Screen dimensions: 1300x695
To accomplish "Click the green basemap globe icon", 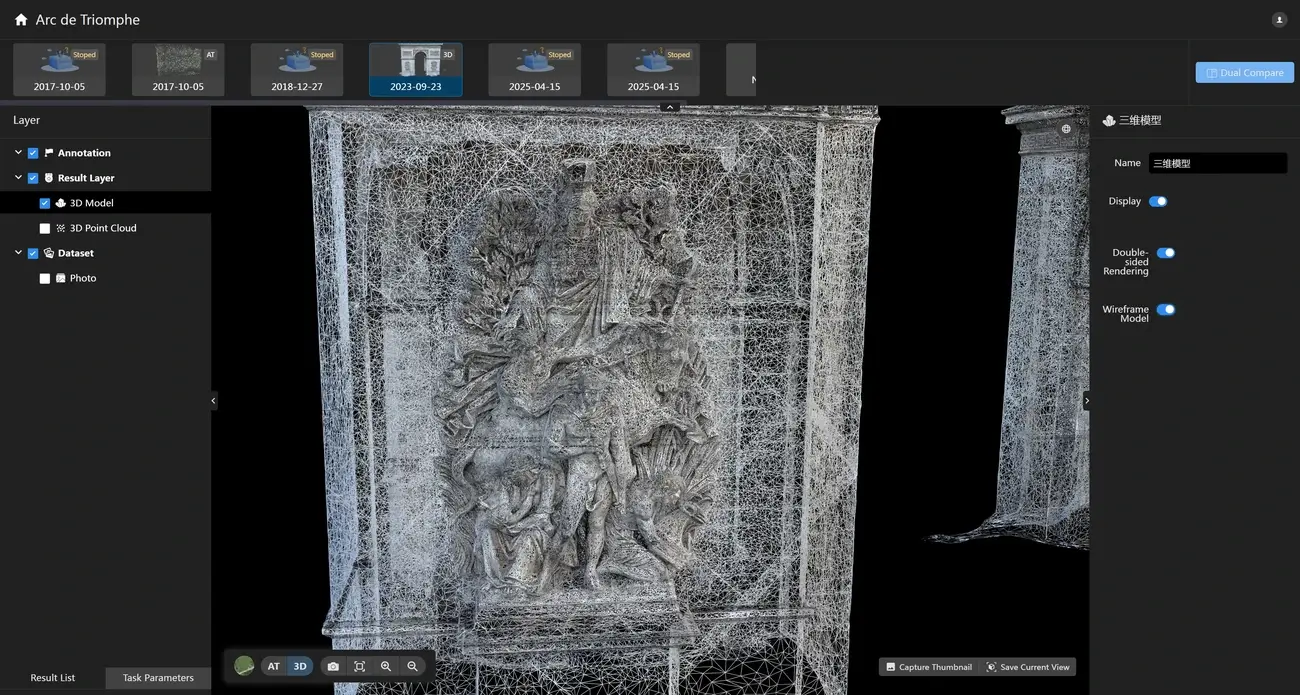I will (x=244, y=666).
